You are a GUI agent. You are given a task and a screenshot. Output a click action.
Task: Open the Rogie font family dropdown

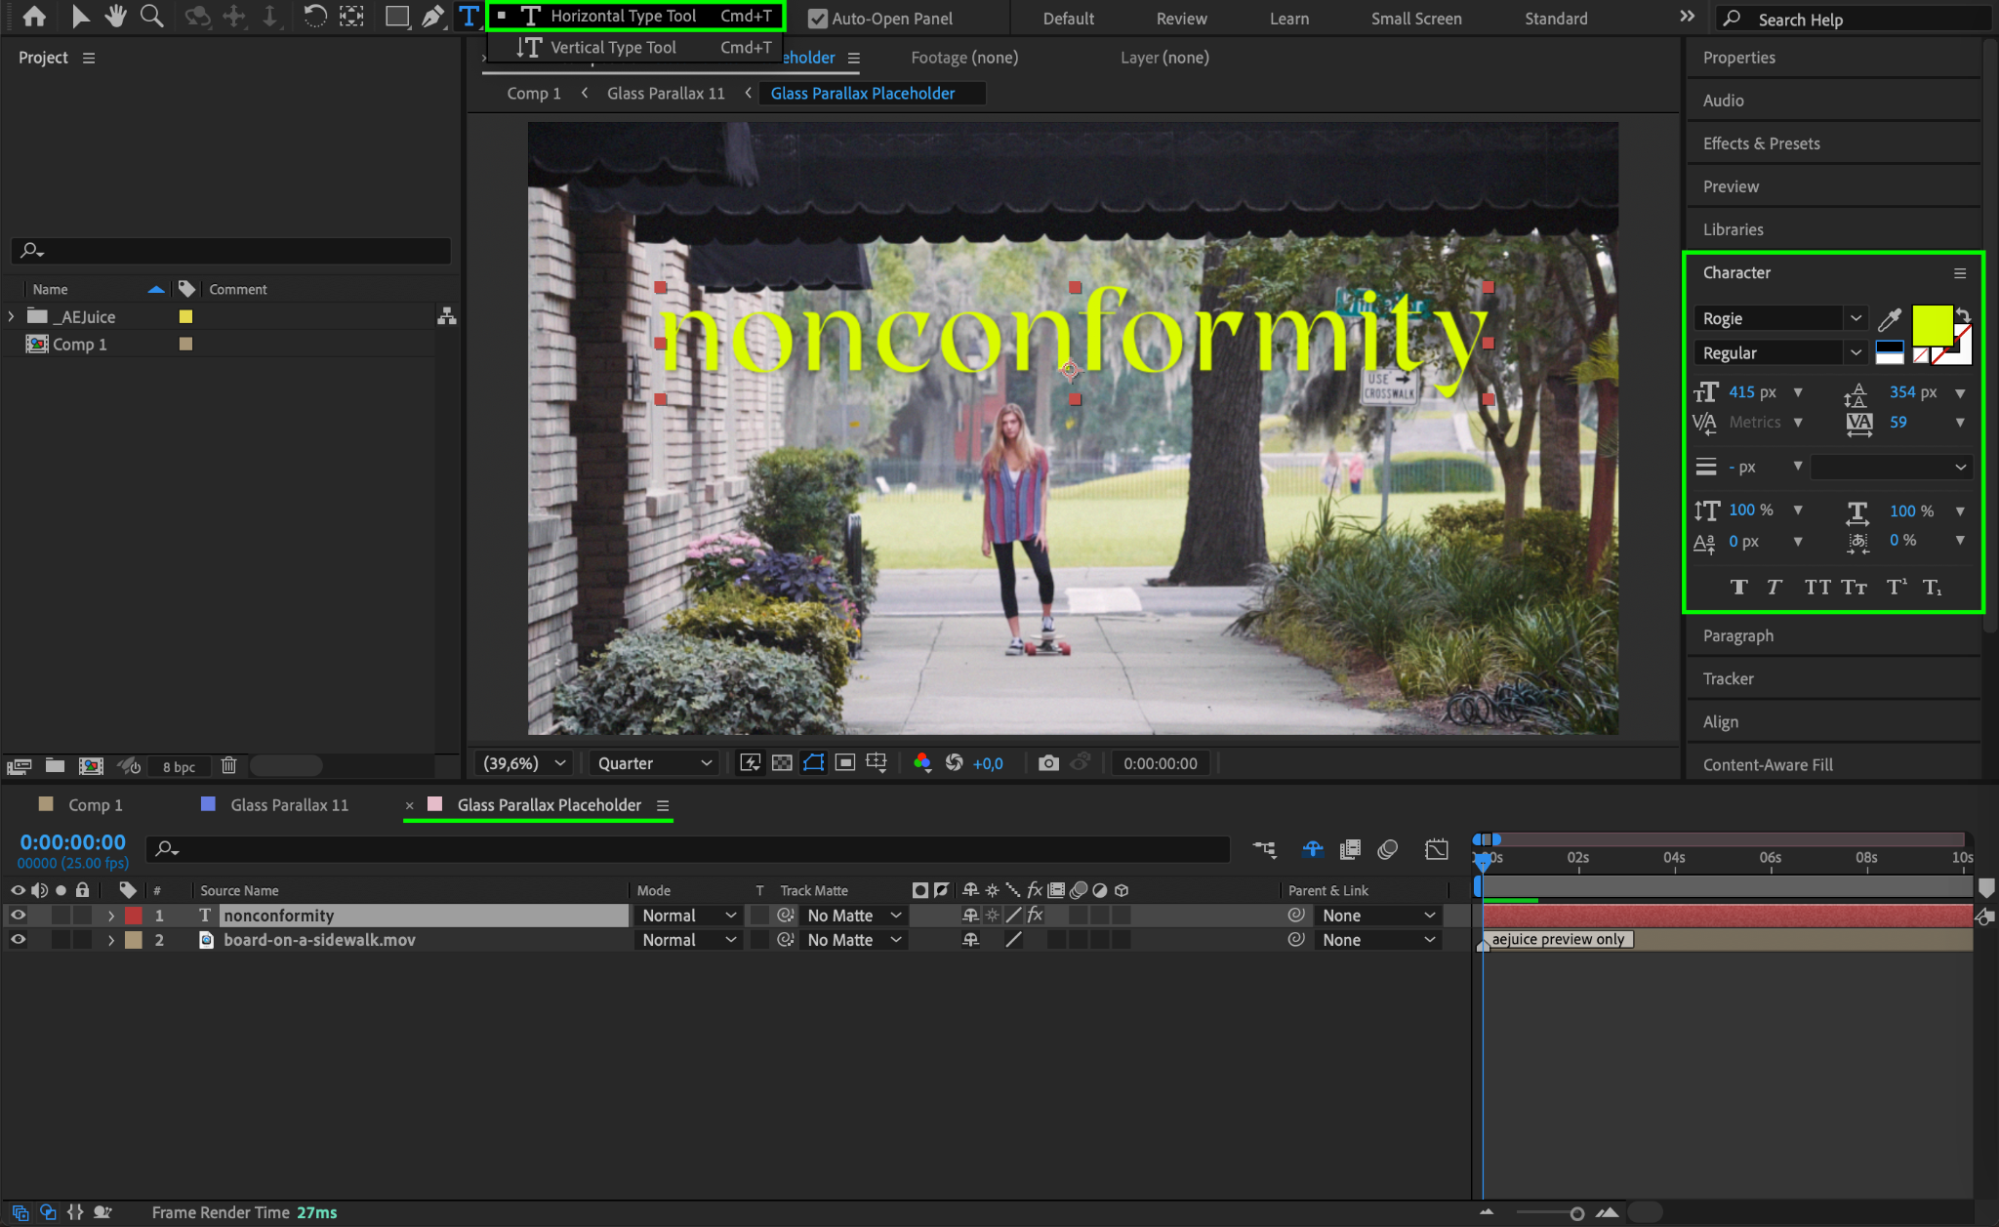coord(1855,318)
